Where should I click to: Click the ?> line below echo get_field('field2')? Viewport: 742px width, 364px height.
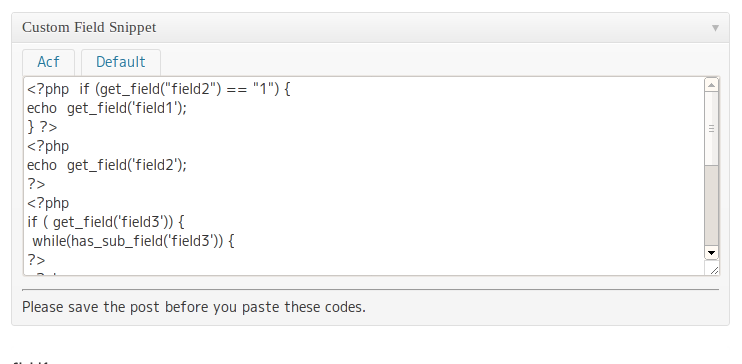pos(36,184)
